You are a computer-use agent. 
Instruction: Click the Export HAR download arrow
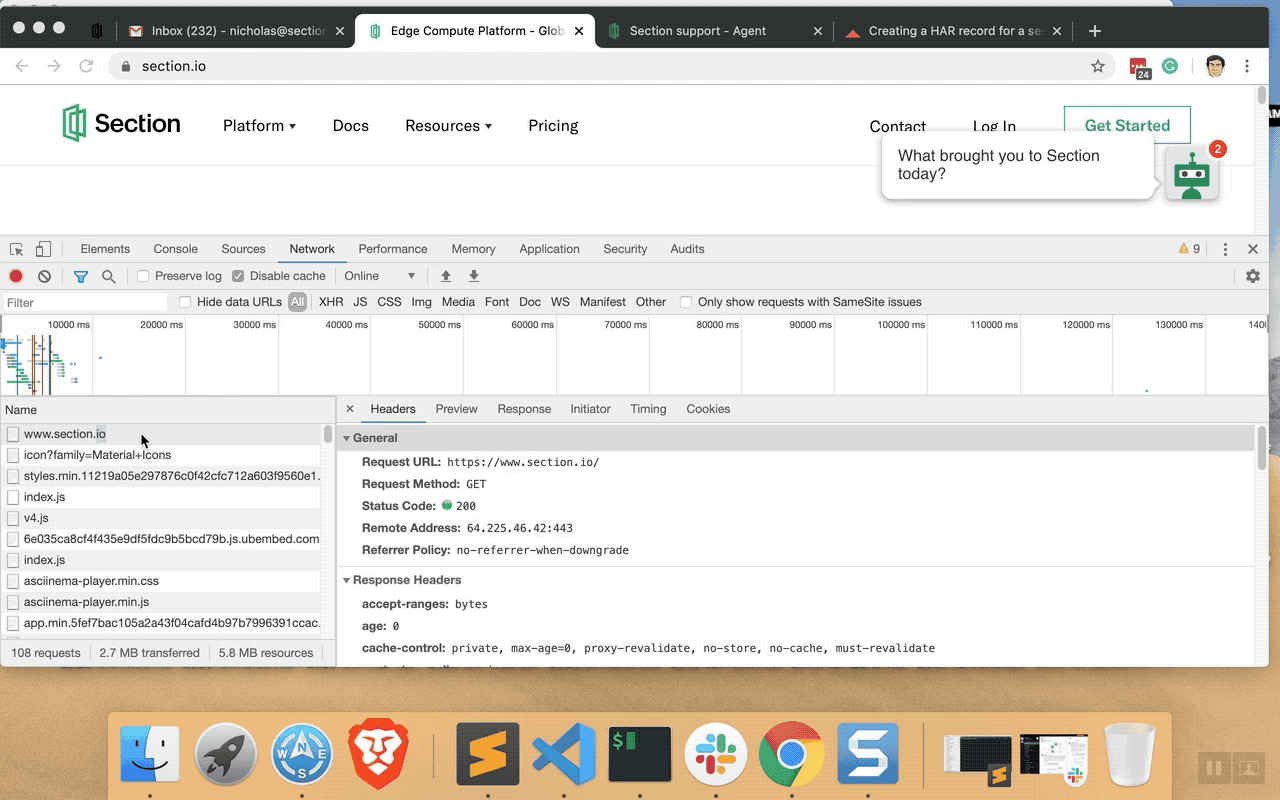[x=474, y=276]
